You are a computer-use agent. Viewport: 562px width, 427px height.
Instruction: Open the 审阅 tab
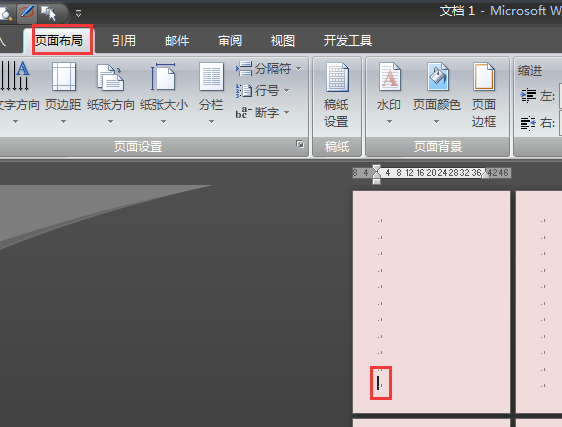(230, 41)
